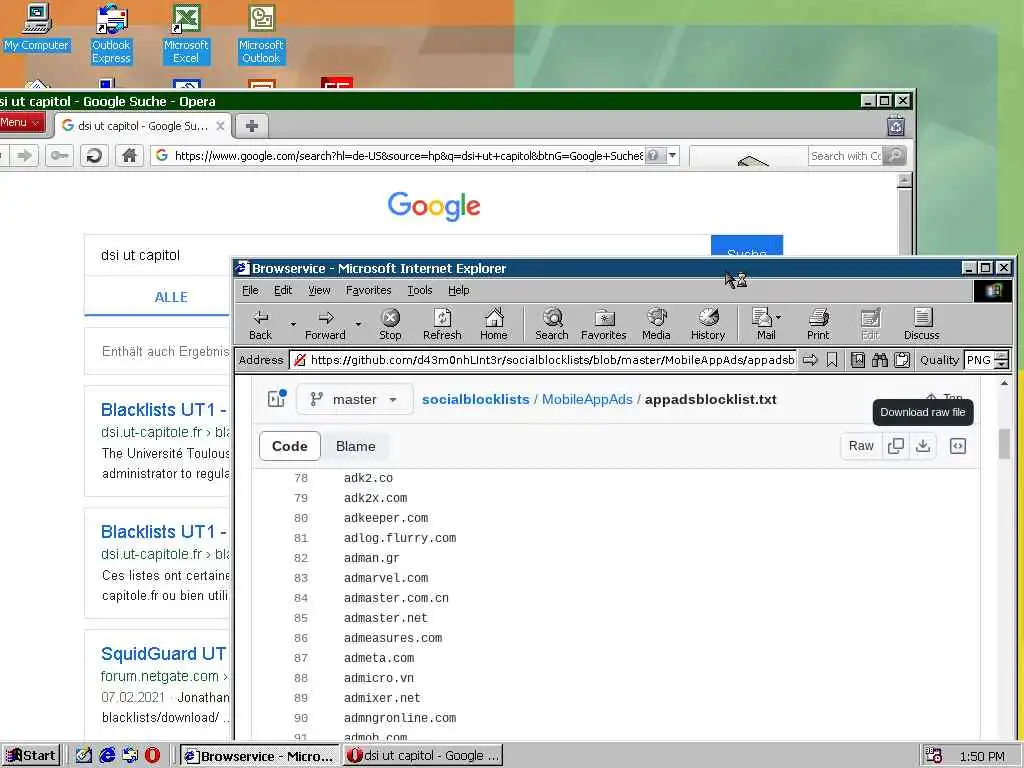
Task: Open the File menu in IE
Action: click(250, 290)
